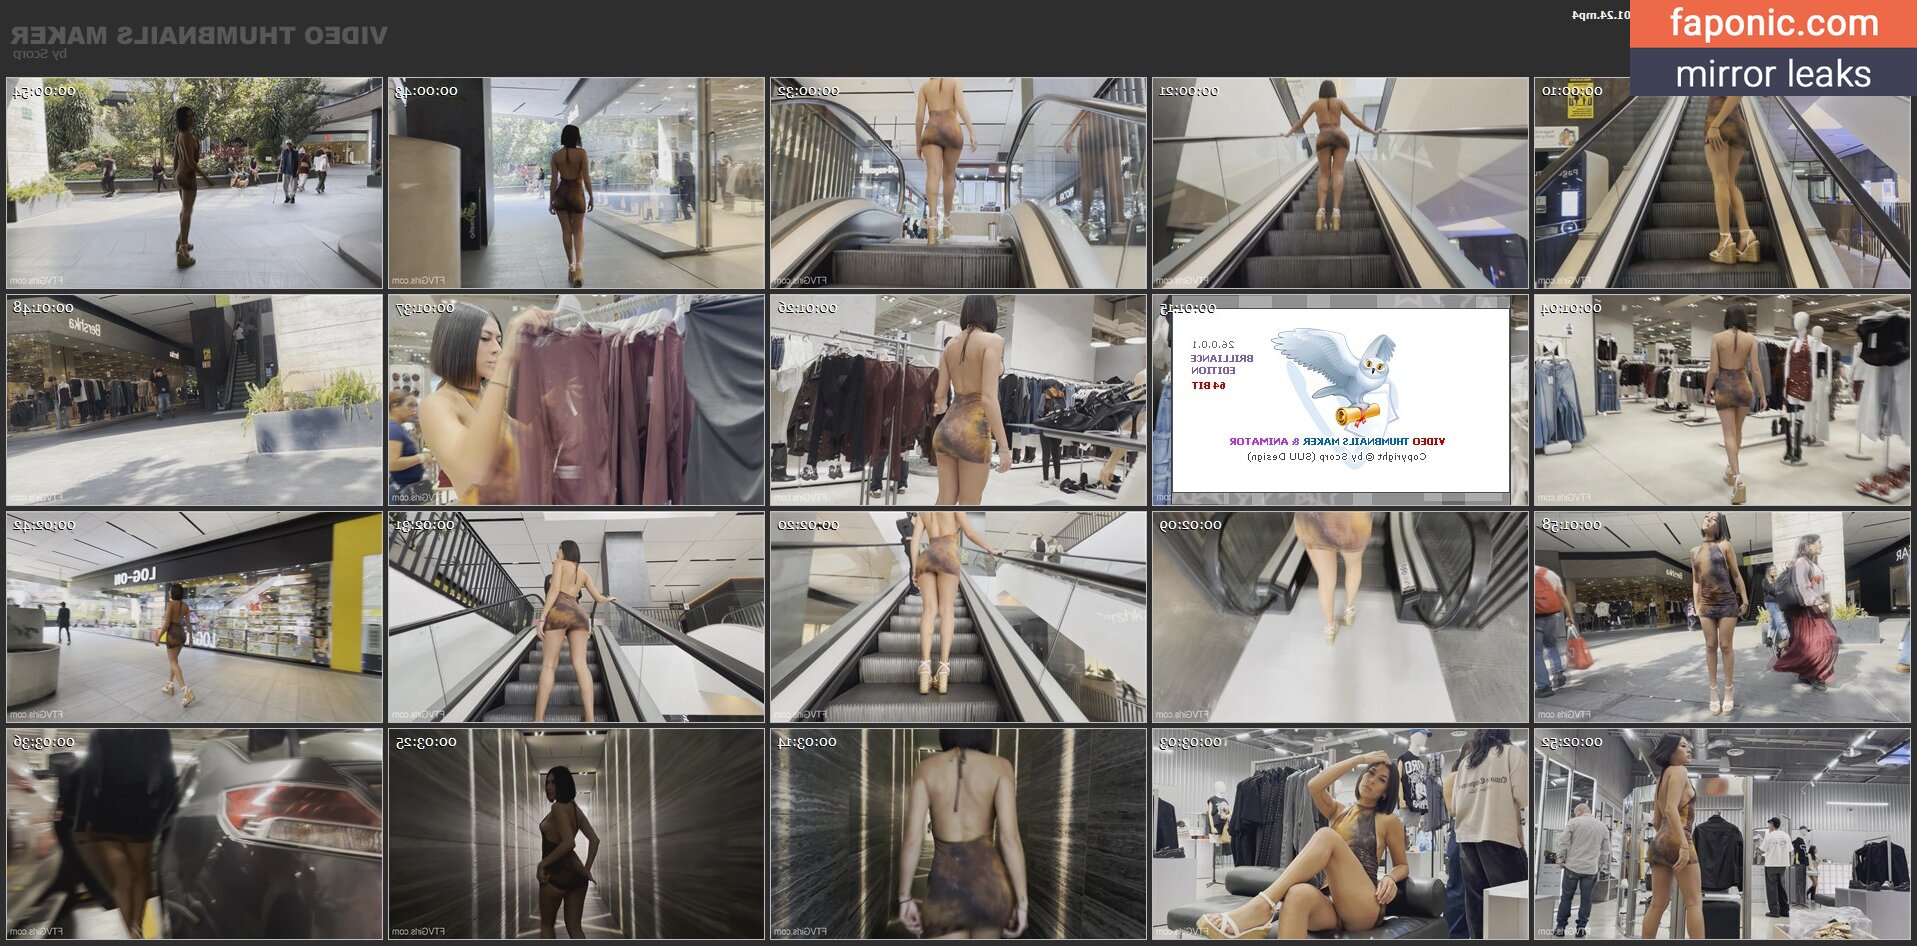Viewport: 1917px width, 946px height.
Task: Click the "mirror leaks" label
Action: point(1772,74)
